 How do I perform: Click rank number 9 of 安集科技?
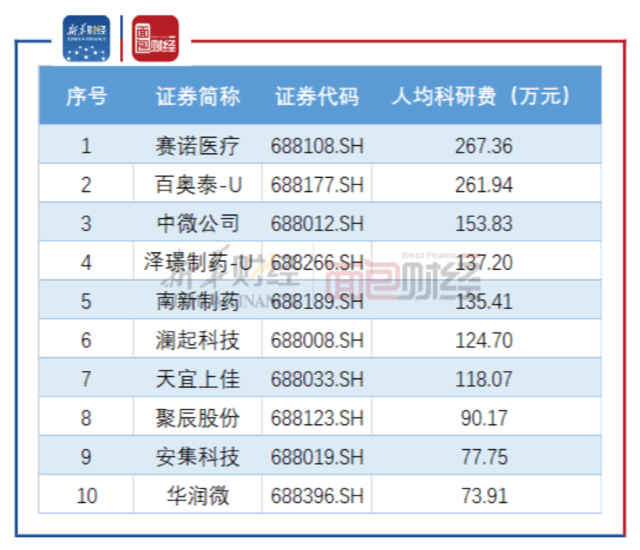(x=86, y=457)
